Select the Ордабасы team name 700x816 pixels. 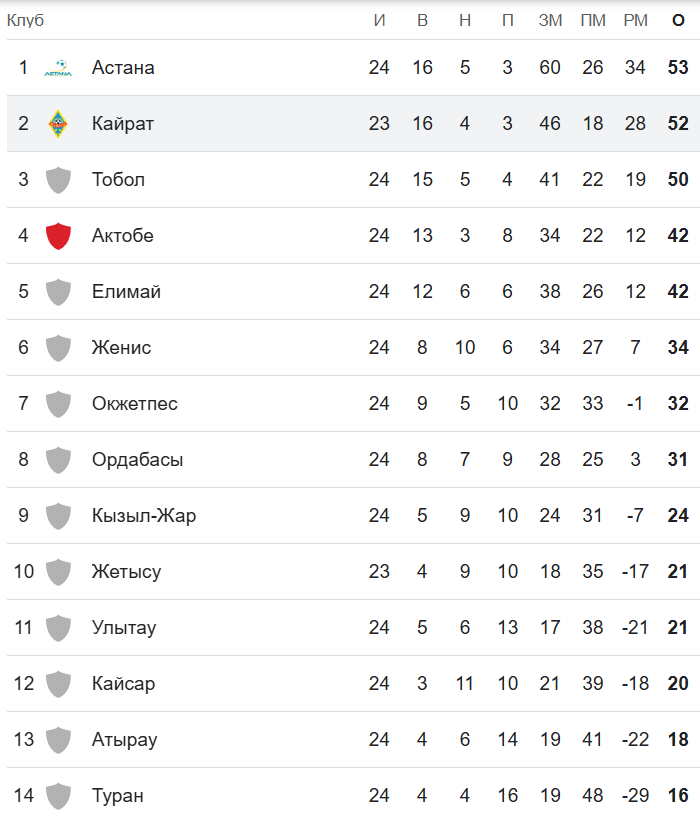coord(137,460)
